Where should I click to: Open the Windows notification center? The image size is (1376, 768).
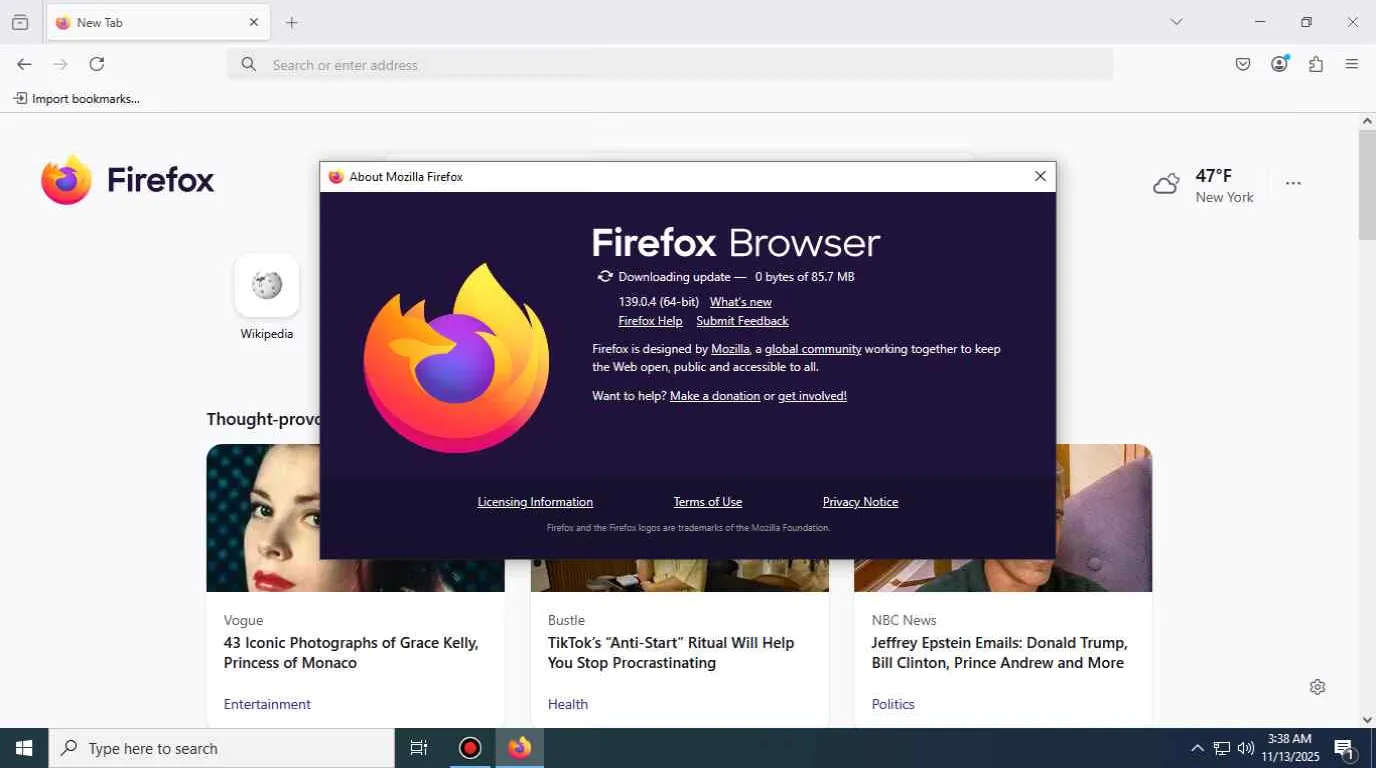pyautogui.click(x=1345, y=748)
